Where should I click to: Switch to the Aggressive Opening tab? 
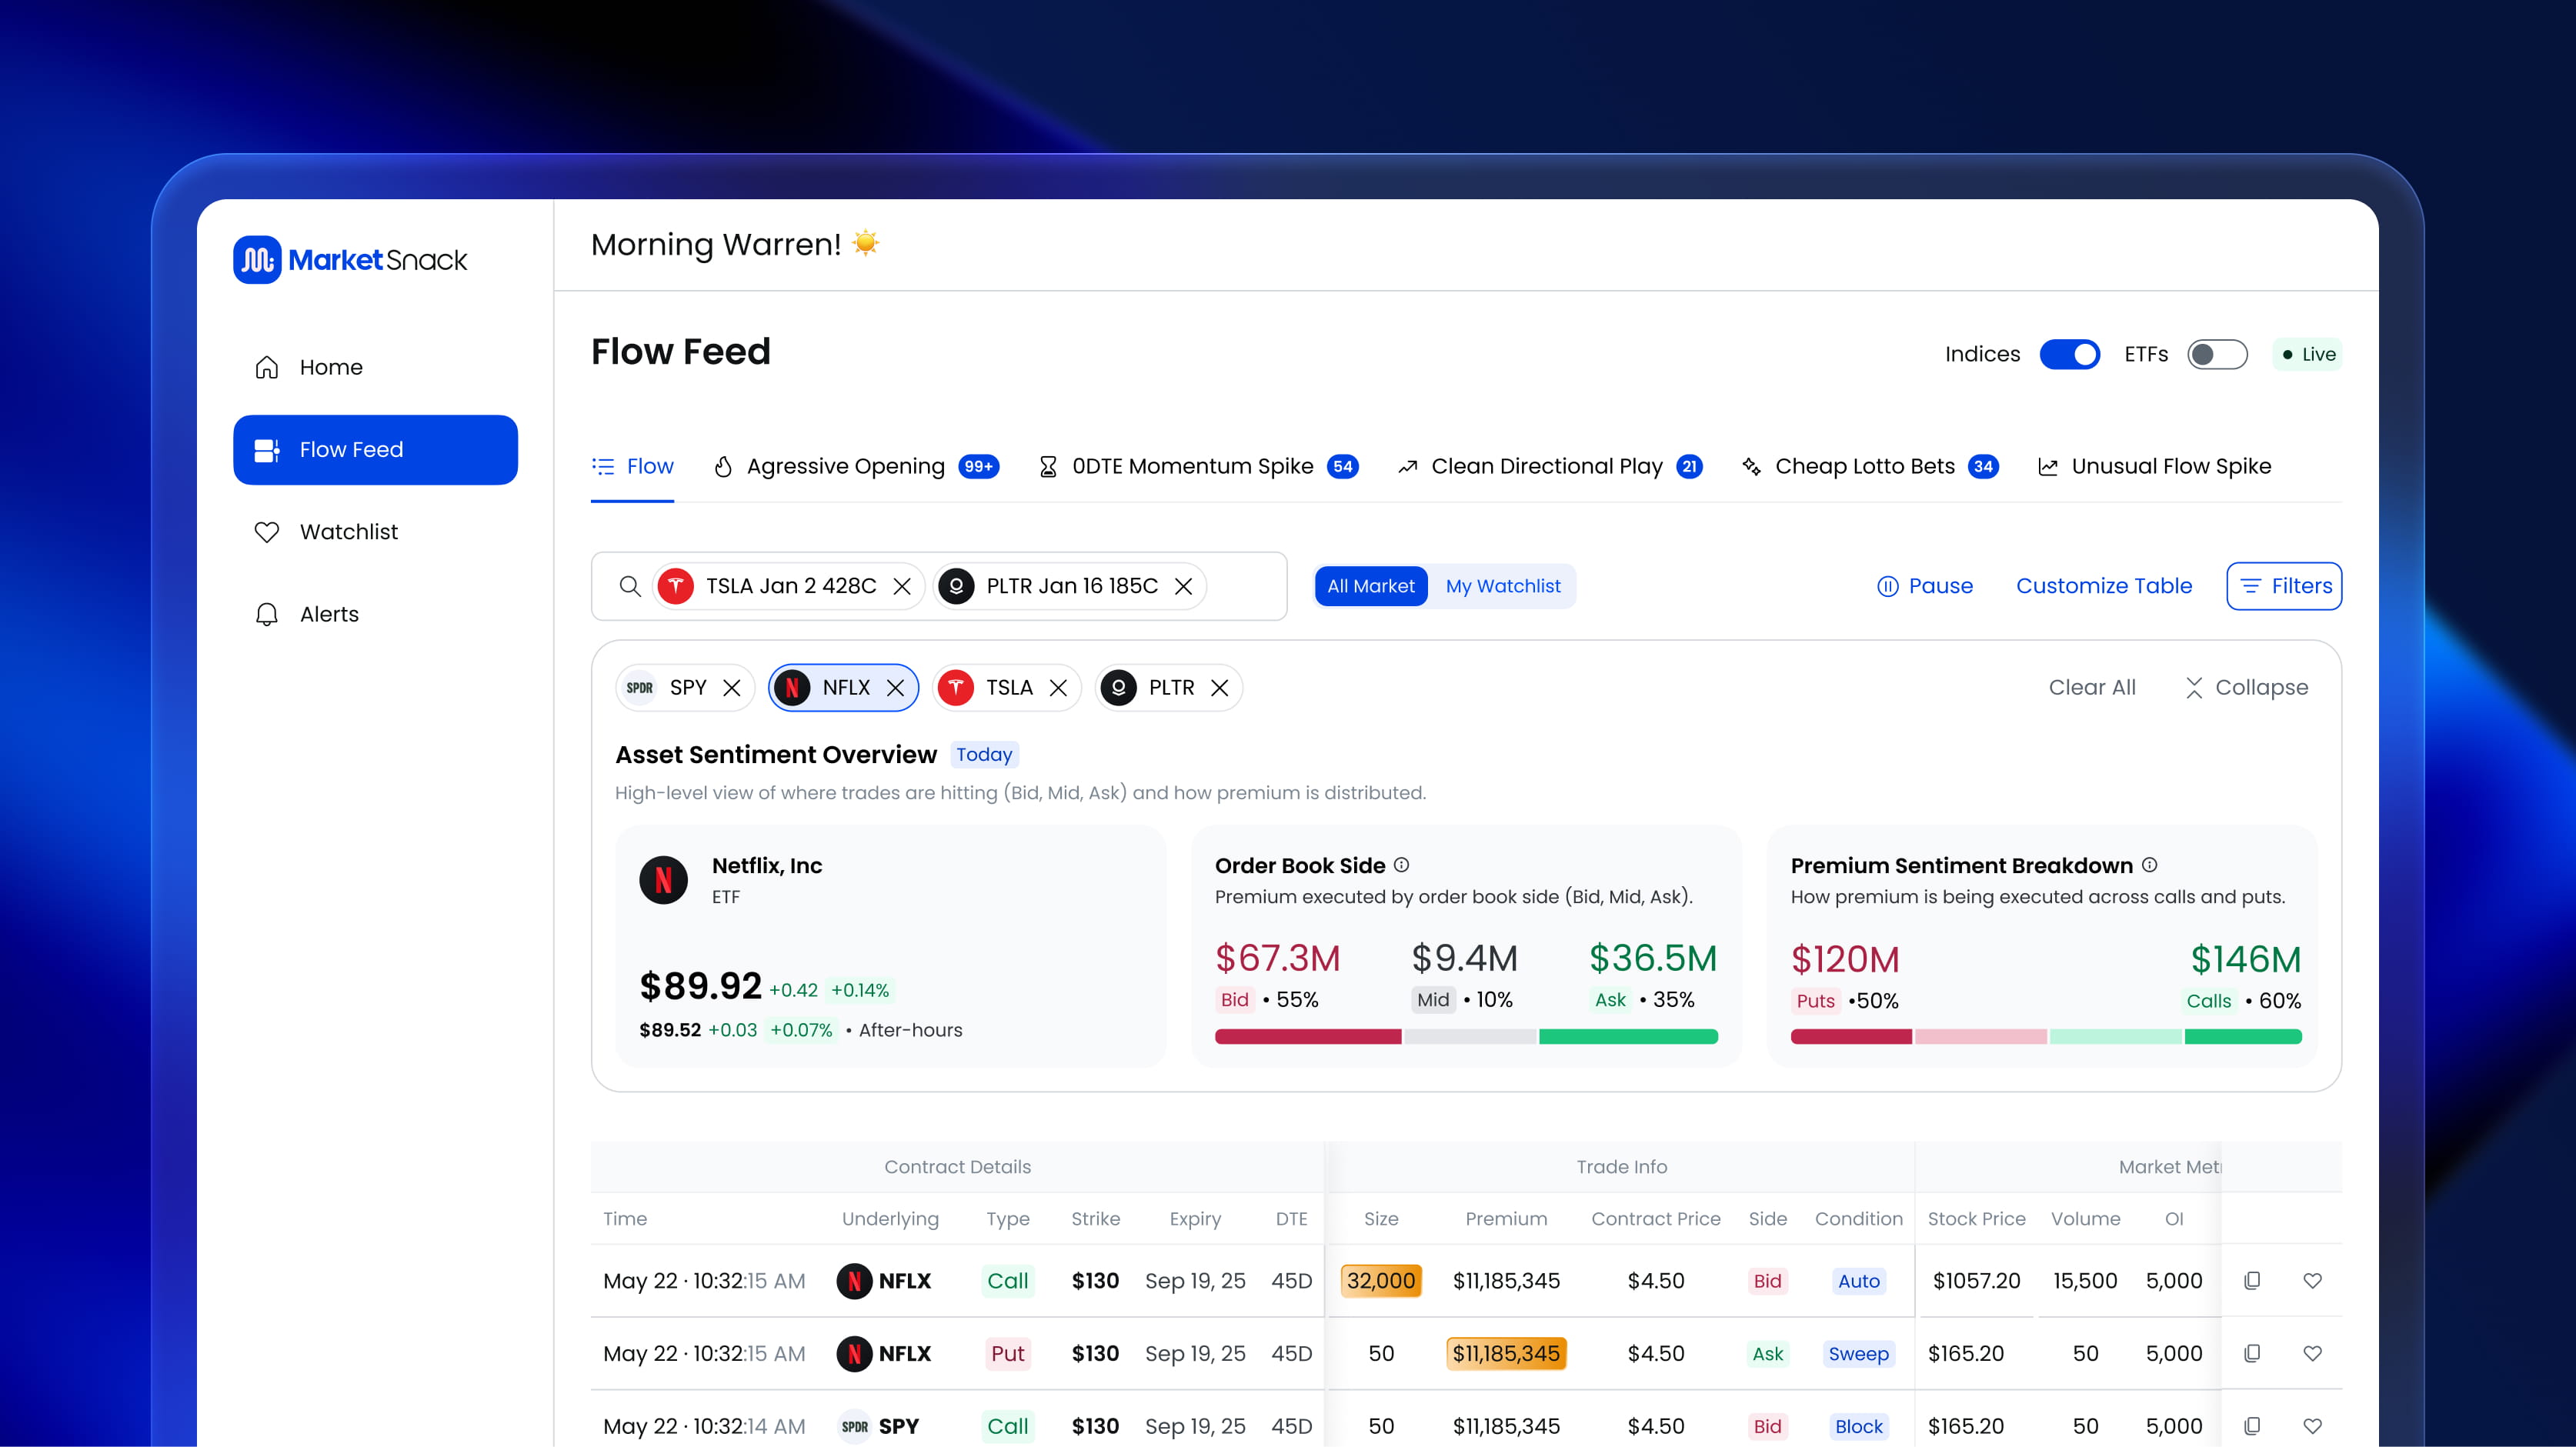(846, 466)
